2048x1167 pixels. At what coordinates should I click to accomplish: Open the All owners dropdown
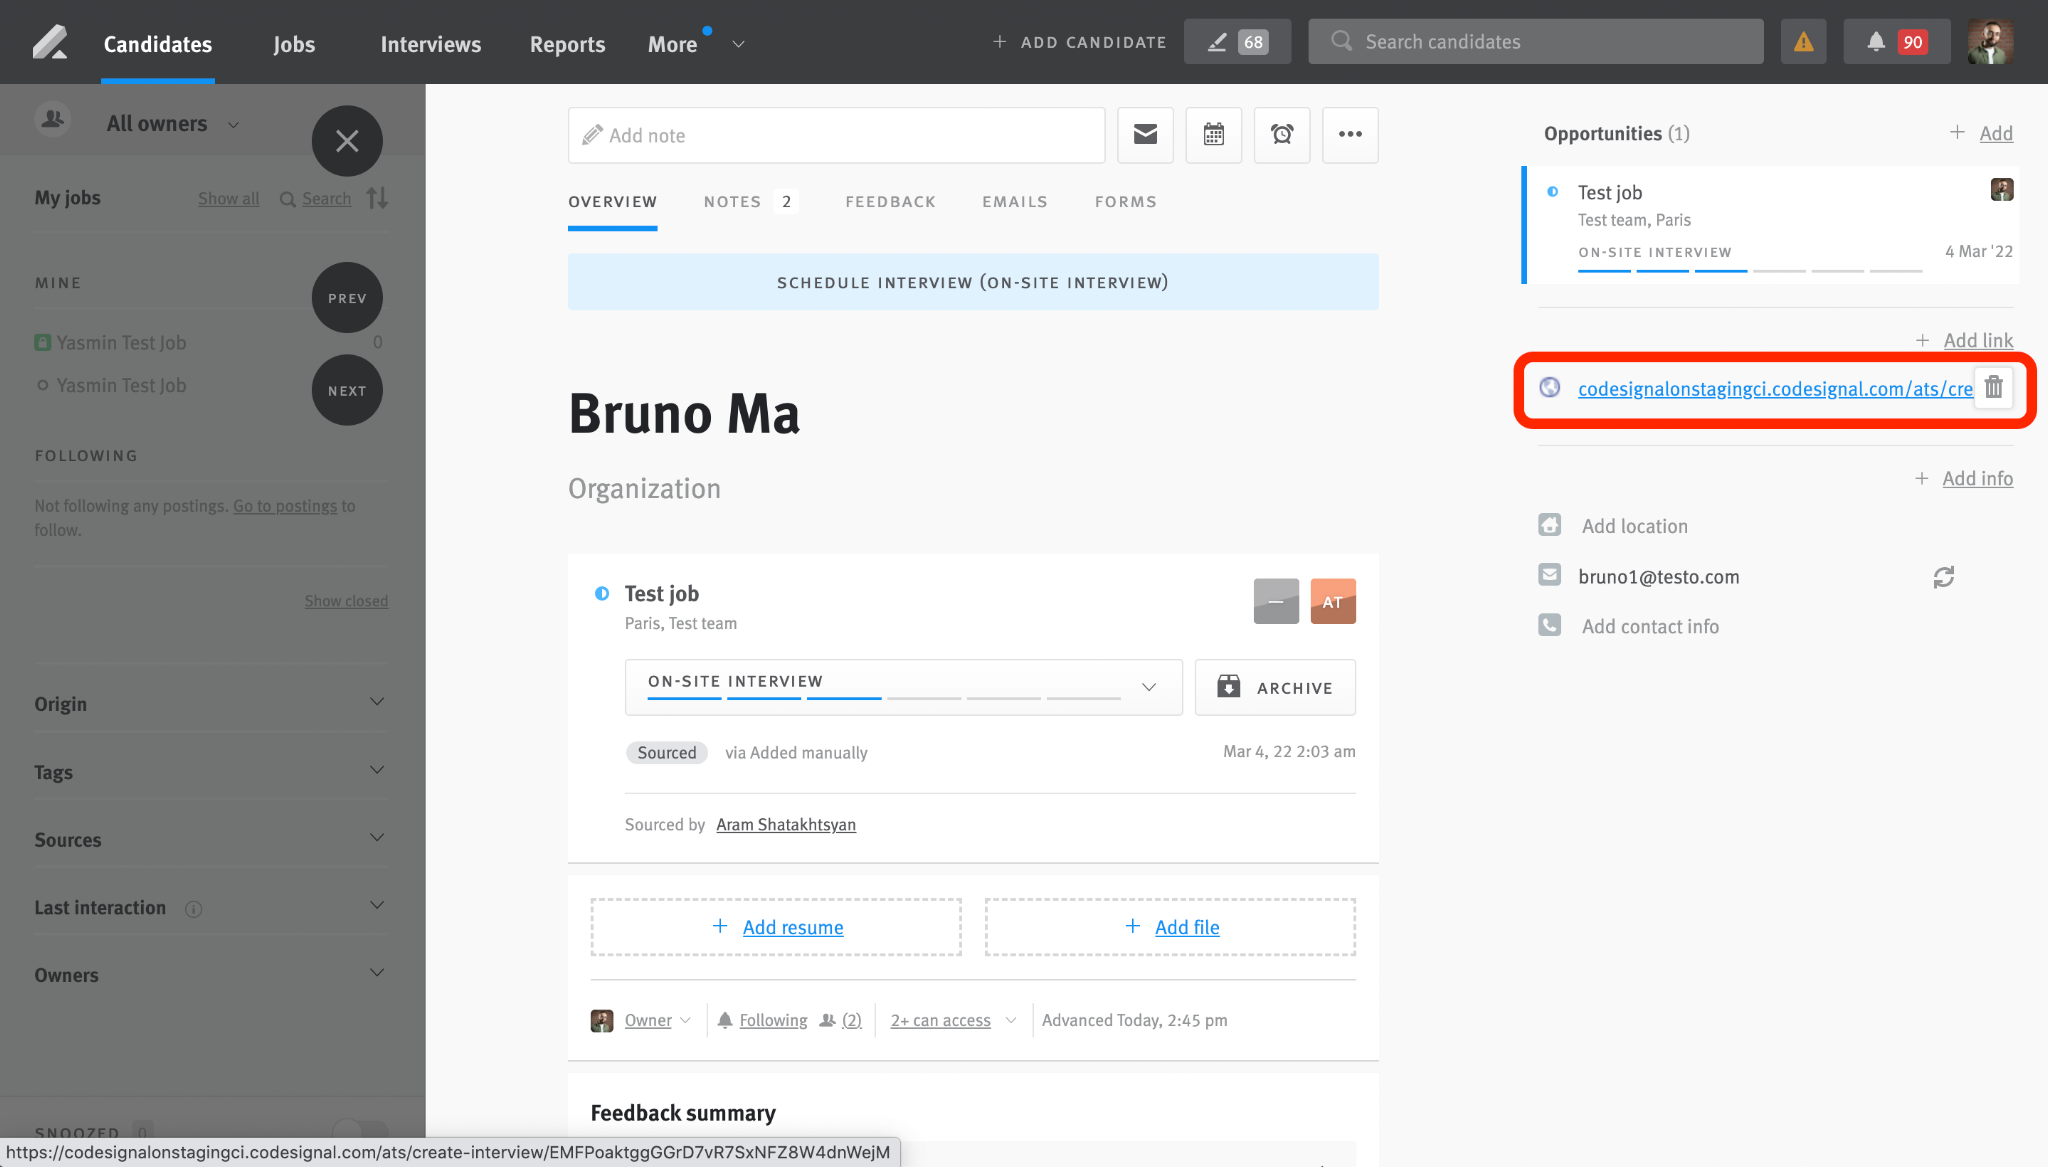coord(172,124)
